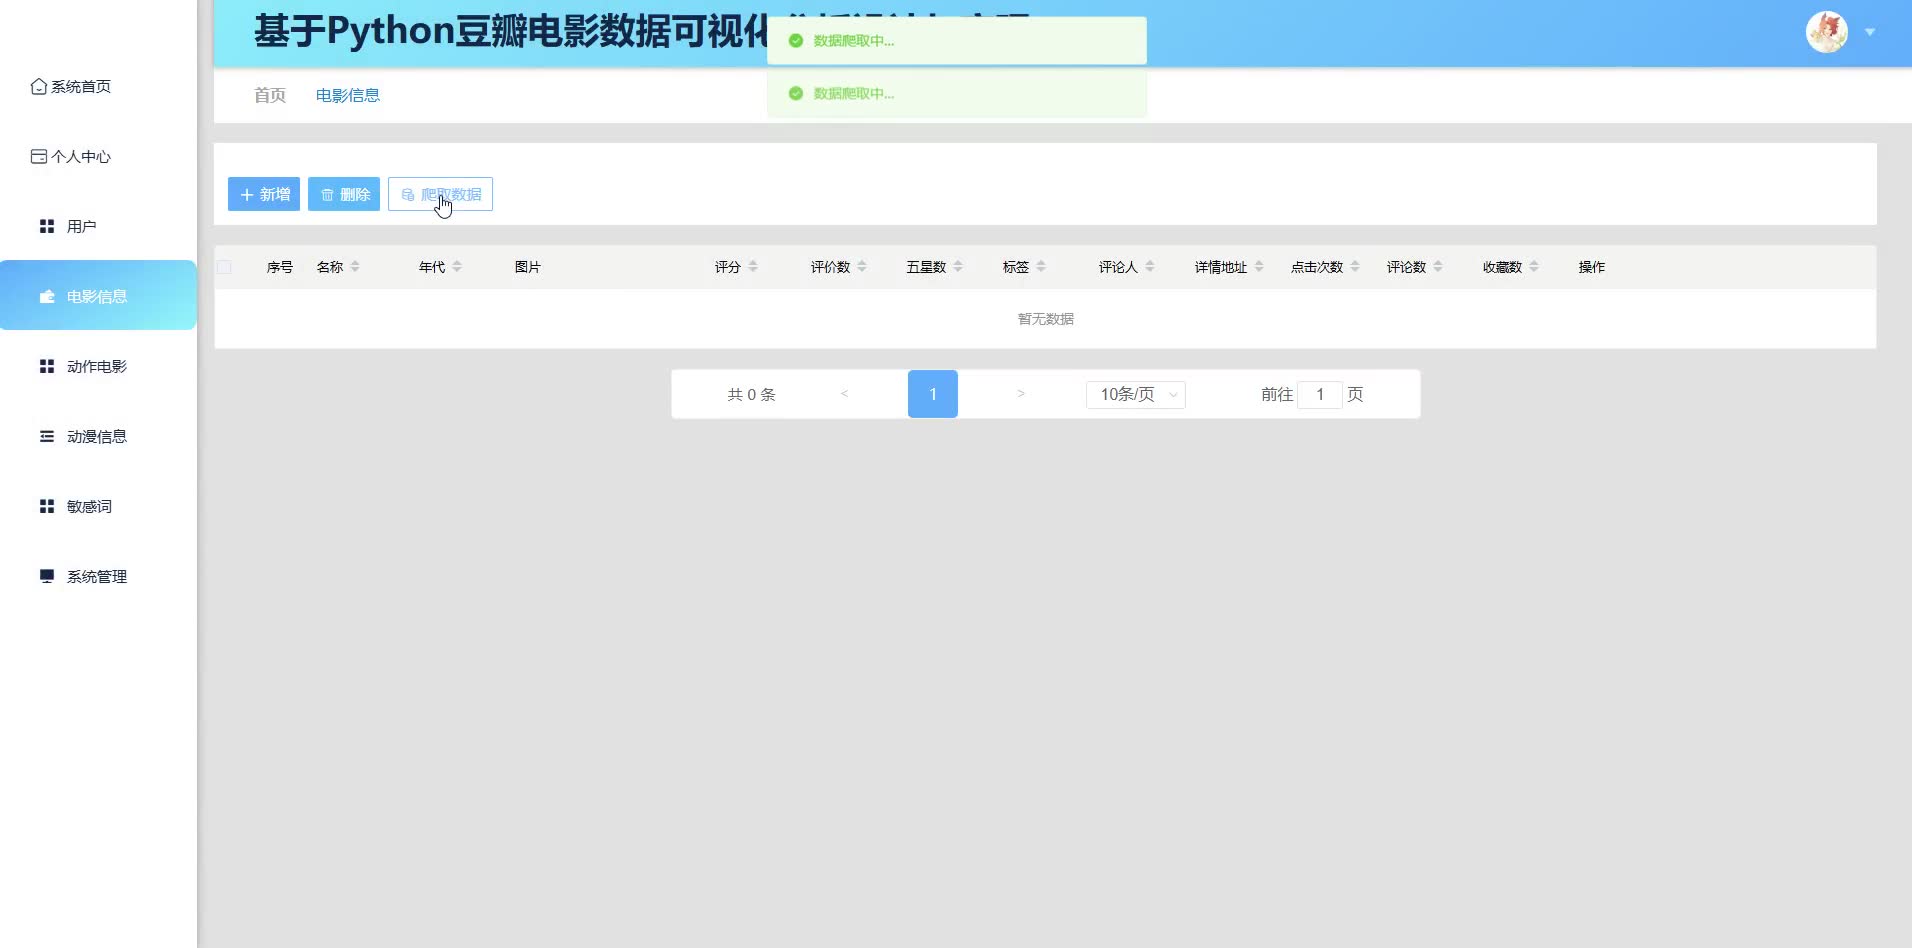The height and width of the screenshot is (948, 1912).
Task: Click the 爬取数据 button
Action: (x=440, y=194)
